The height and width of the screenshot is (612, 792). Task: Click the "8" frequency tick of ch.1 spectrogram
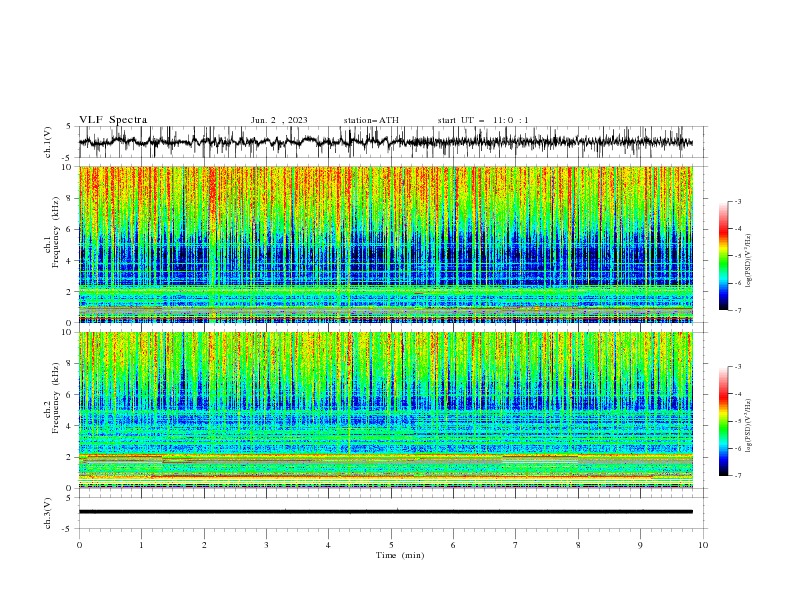[x=69, y=198]
